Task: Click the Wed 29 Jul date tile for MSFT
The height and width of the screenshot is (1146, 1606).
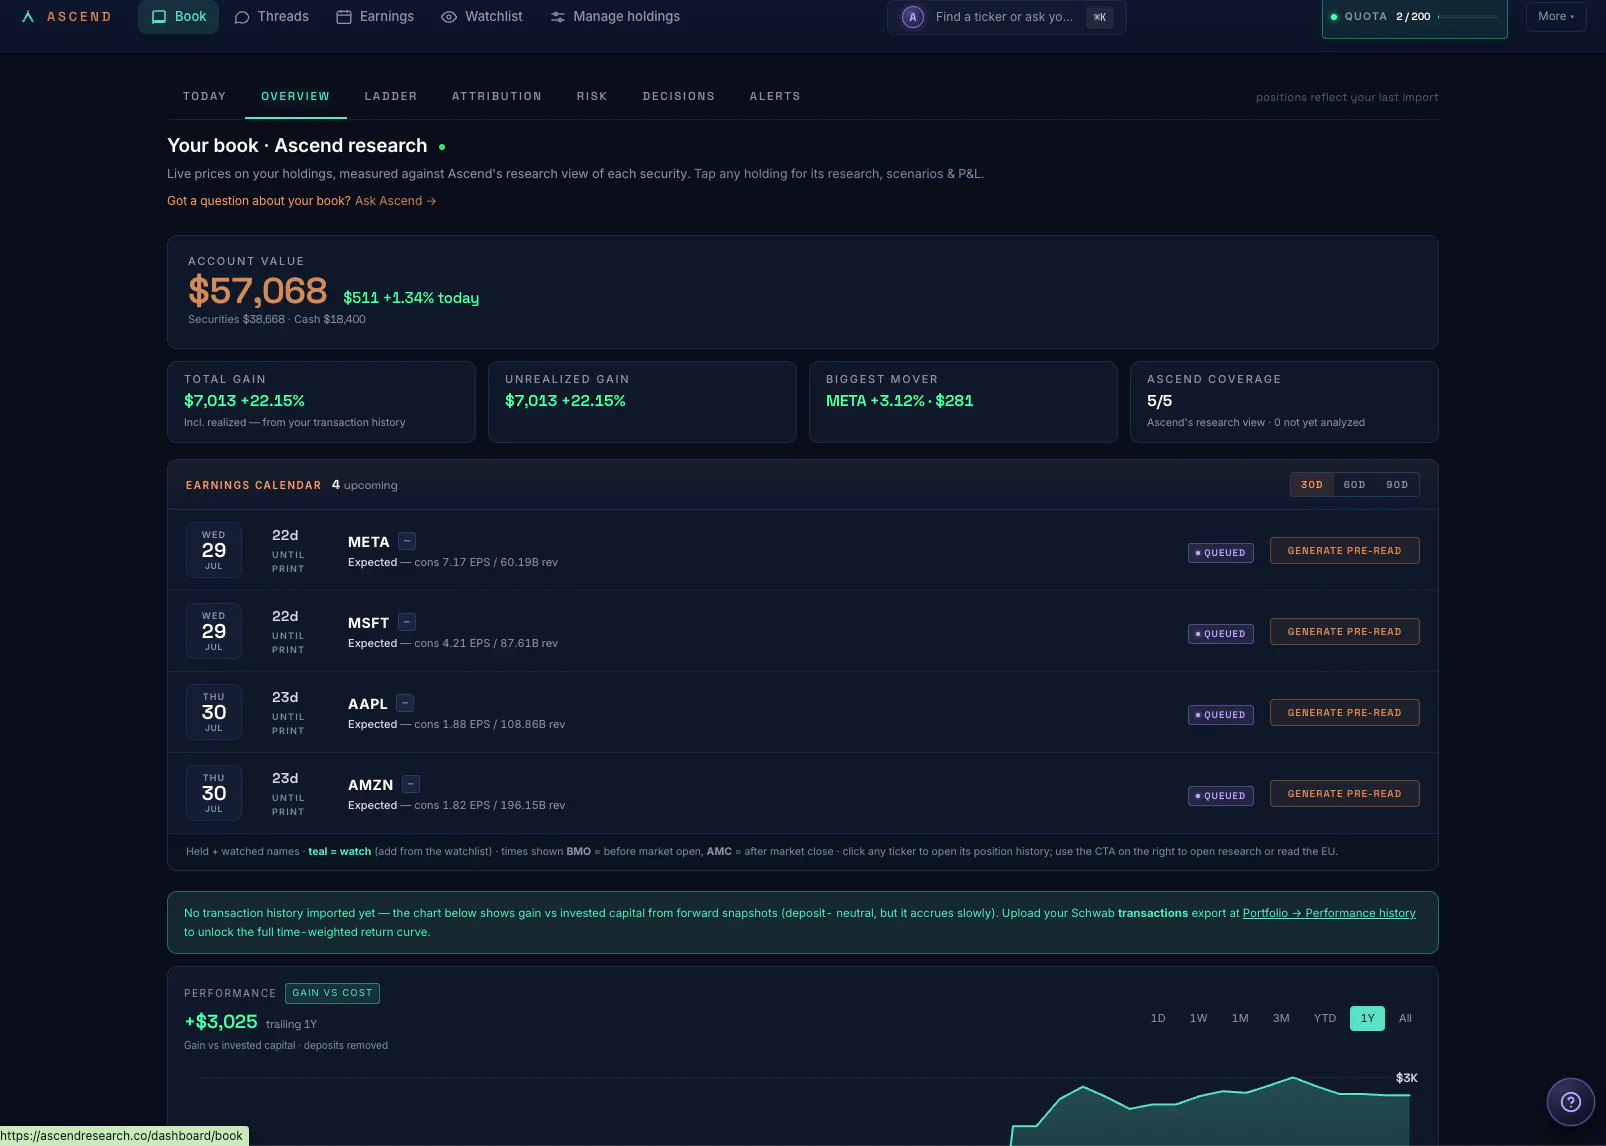Action: tap(214, 631)
